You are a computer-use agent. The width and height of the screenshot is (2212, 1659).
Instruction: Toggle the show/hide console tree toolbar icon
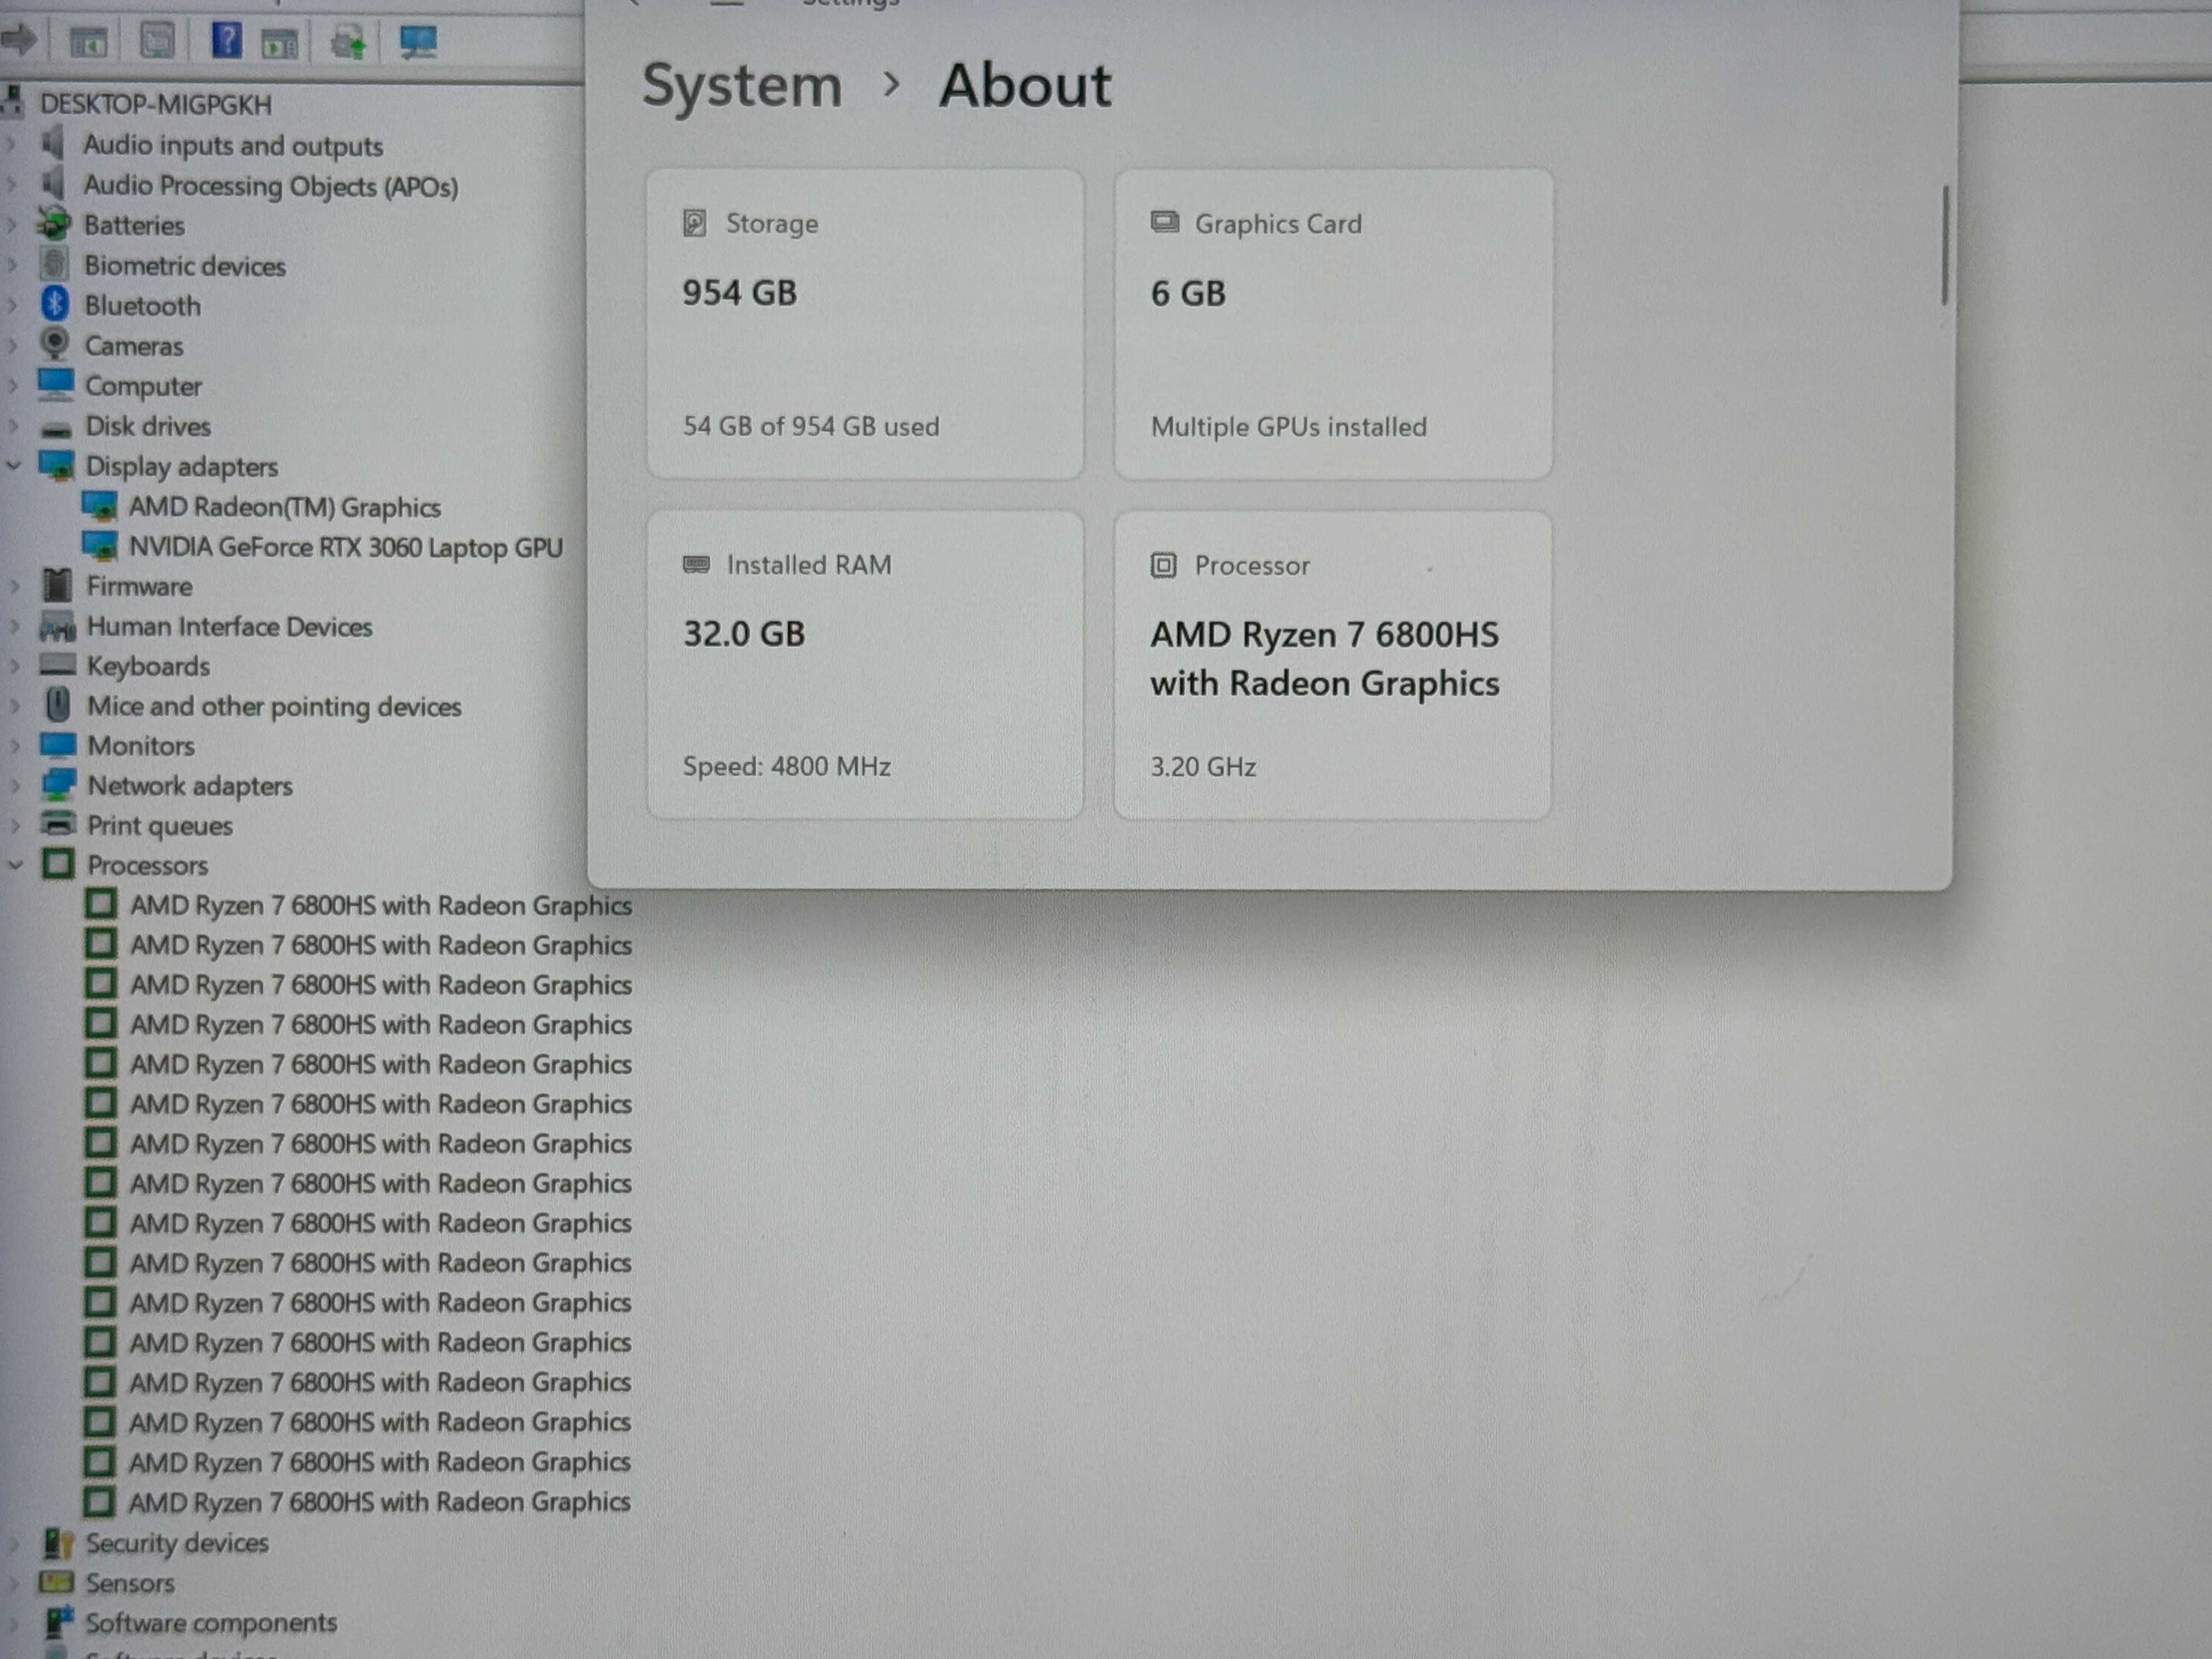tap(88, 43)
